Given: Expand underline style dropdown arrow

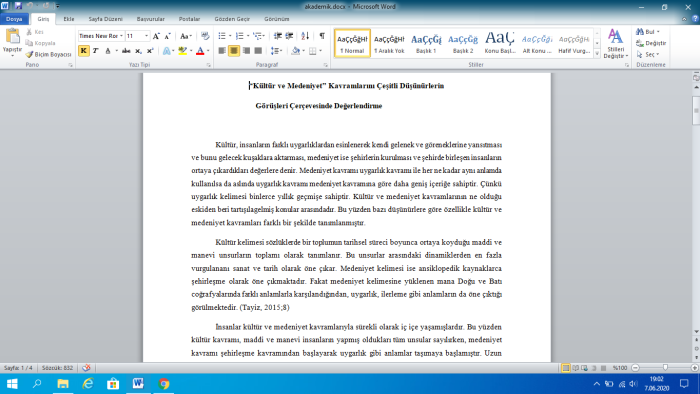Looking at the screenshot, I should click(x=117, y=51).
